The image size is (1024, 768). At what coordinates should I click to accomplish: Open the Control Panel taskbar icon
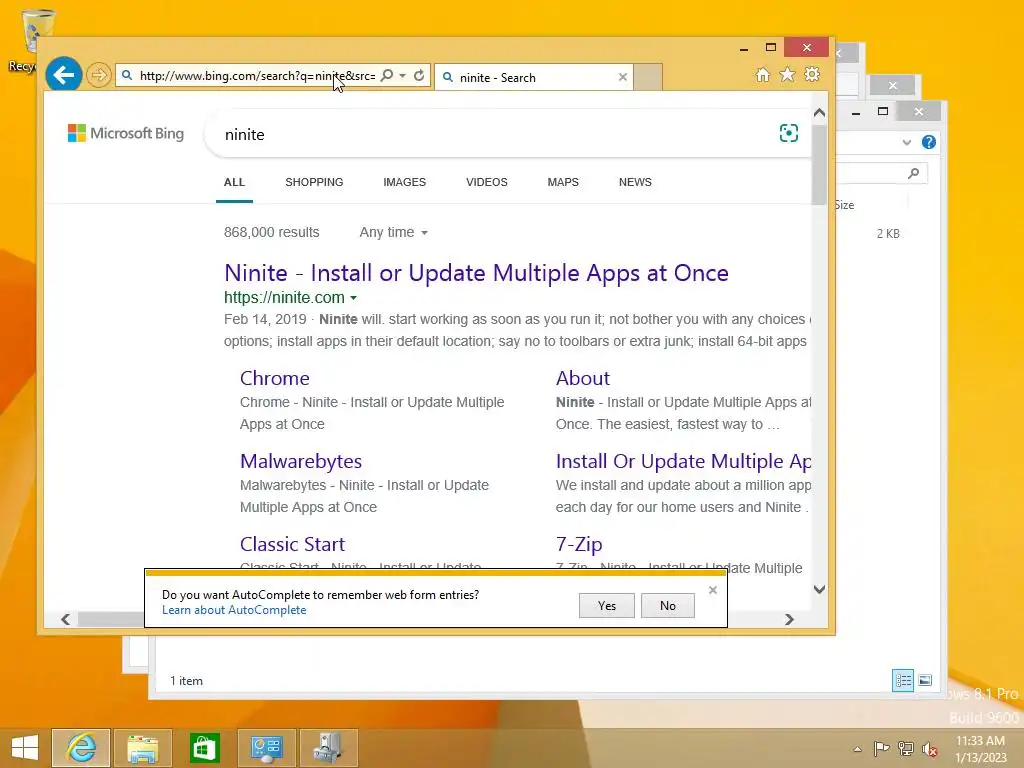coord(266,748)
